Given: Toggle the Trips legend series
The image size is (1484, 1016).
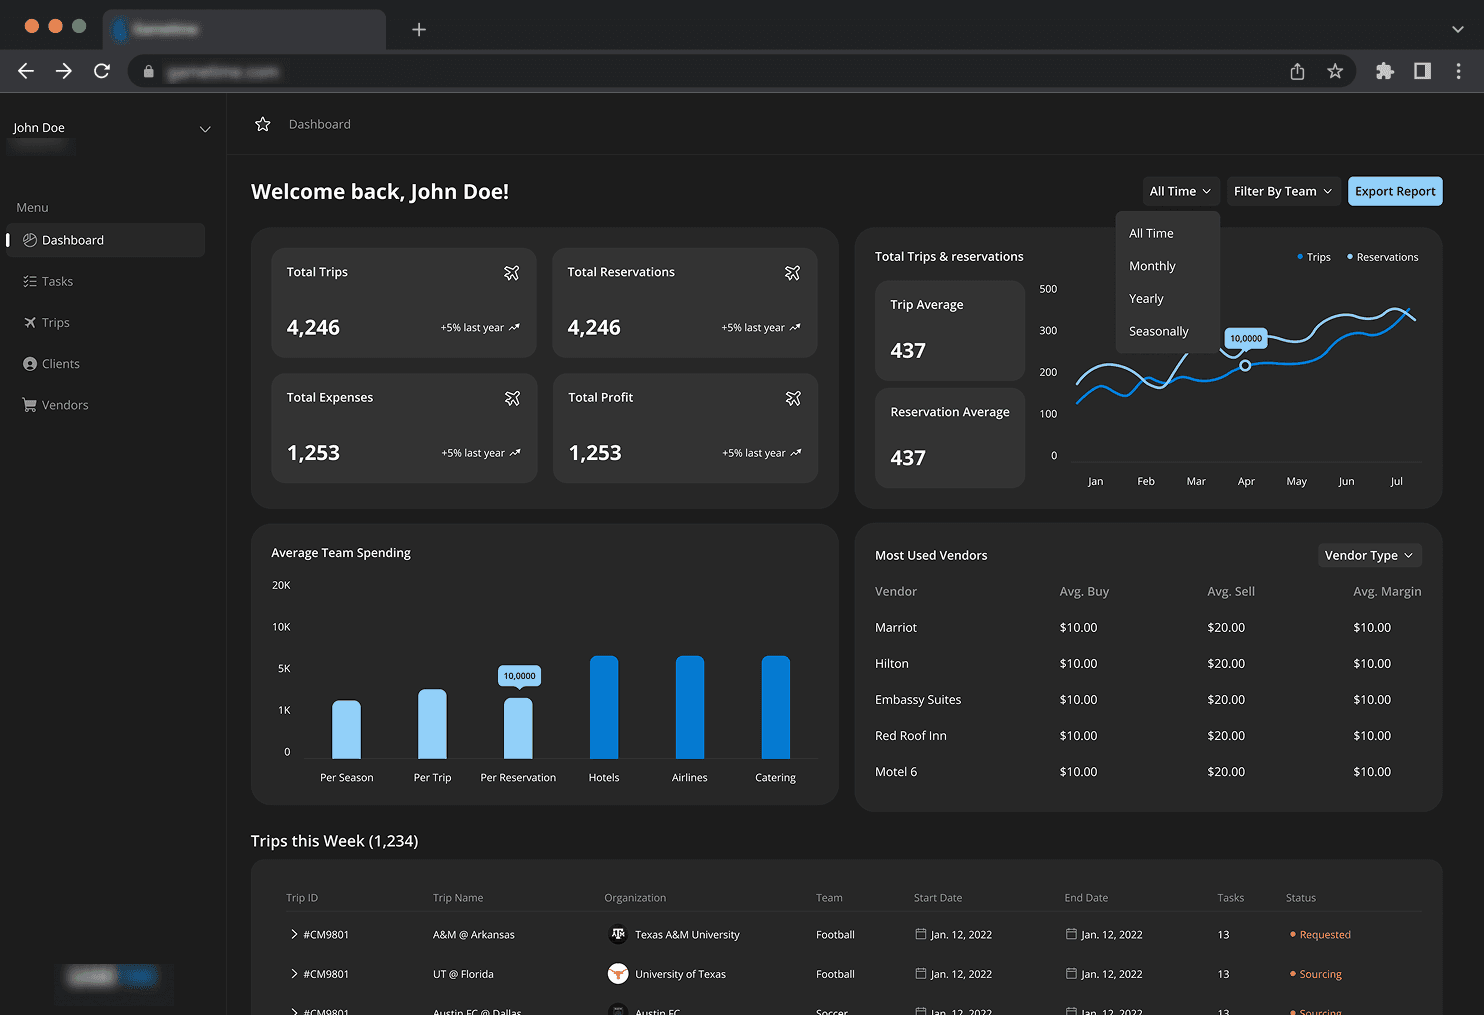Looking at the screenshot, I should 1314,257.
